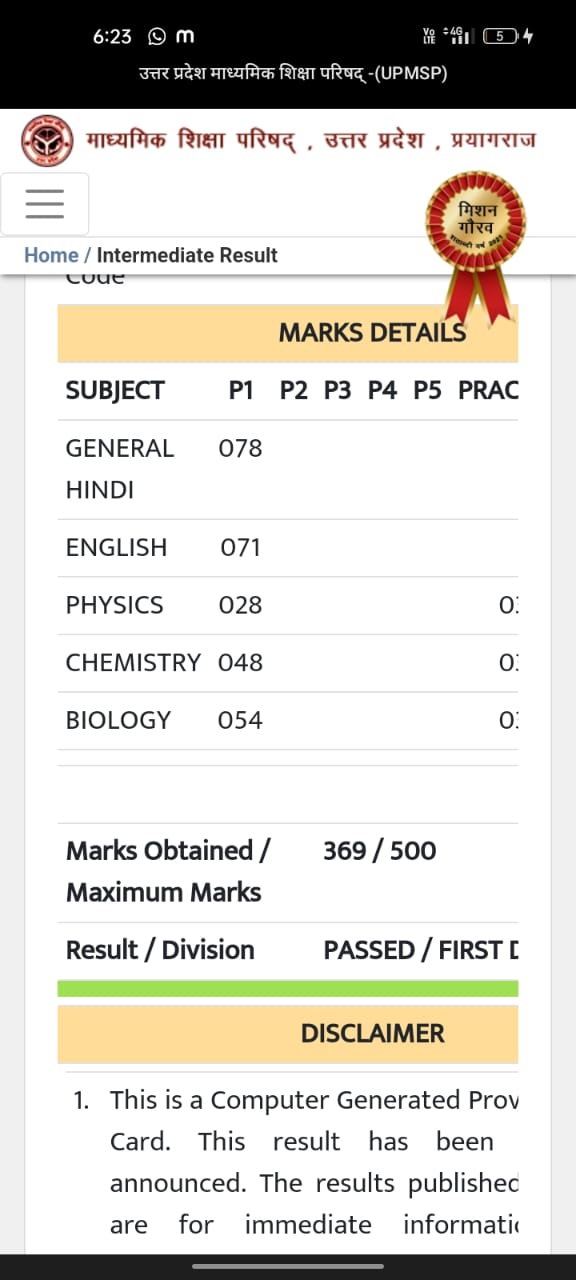Select the GENERAL HINDI subject row
Viewport: 576px width, 1280px height.
(288, 469)
